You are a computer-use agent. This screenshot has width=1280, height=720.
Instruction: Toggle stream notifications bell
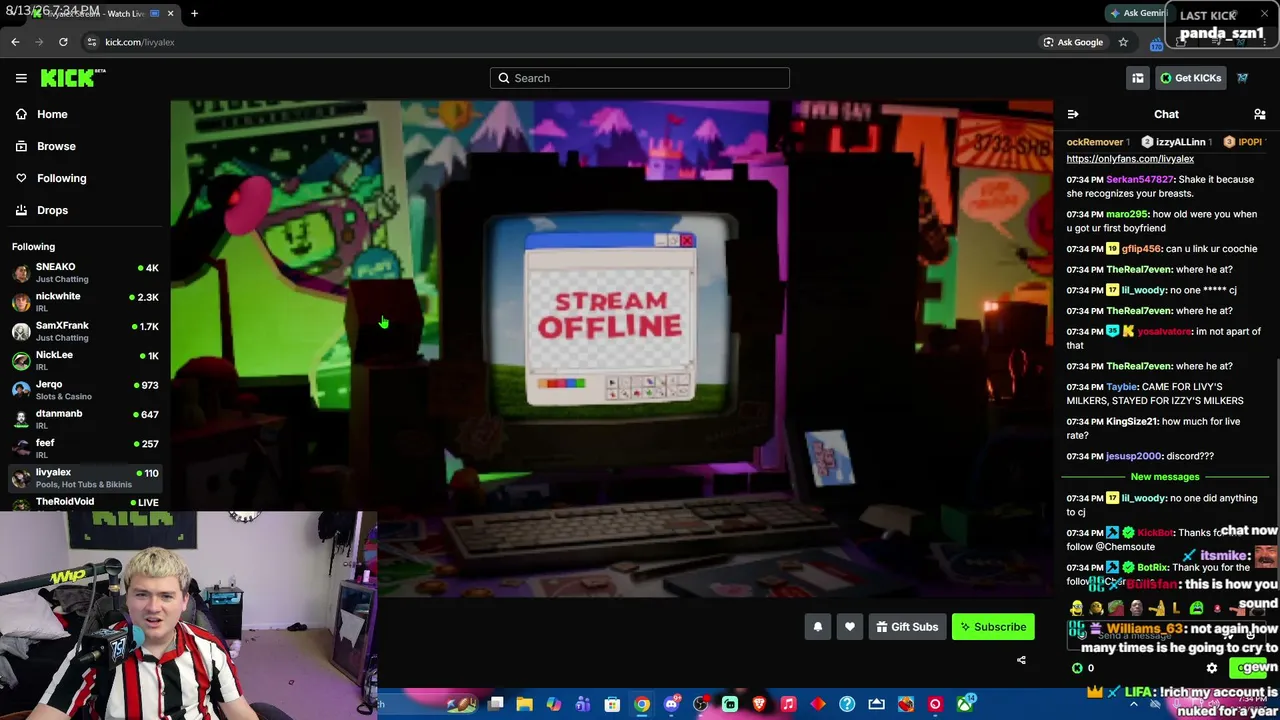pyautogui.click(x=817, y=627)
